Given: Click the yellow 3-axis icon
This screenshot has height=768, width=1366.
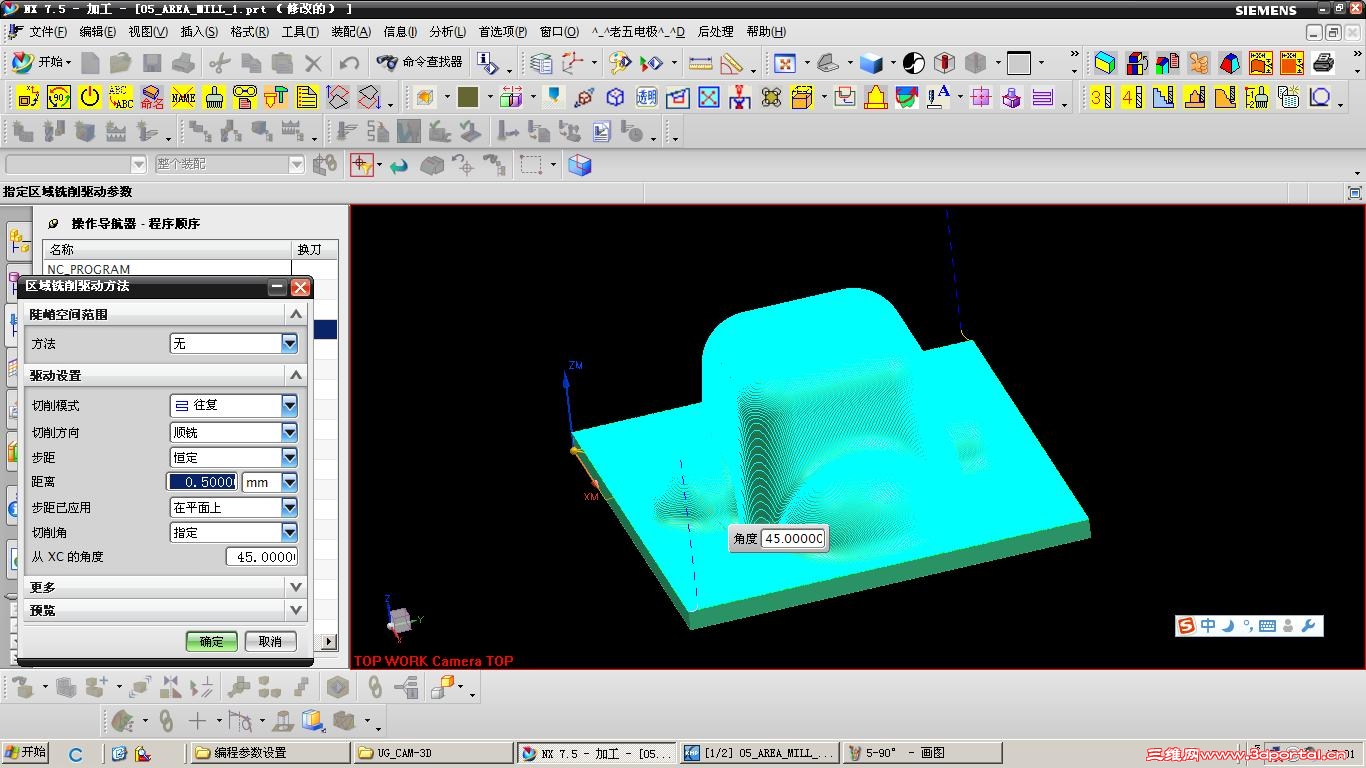Looking at the screenshot, I should point(1100,97).
